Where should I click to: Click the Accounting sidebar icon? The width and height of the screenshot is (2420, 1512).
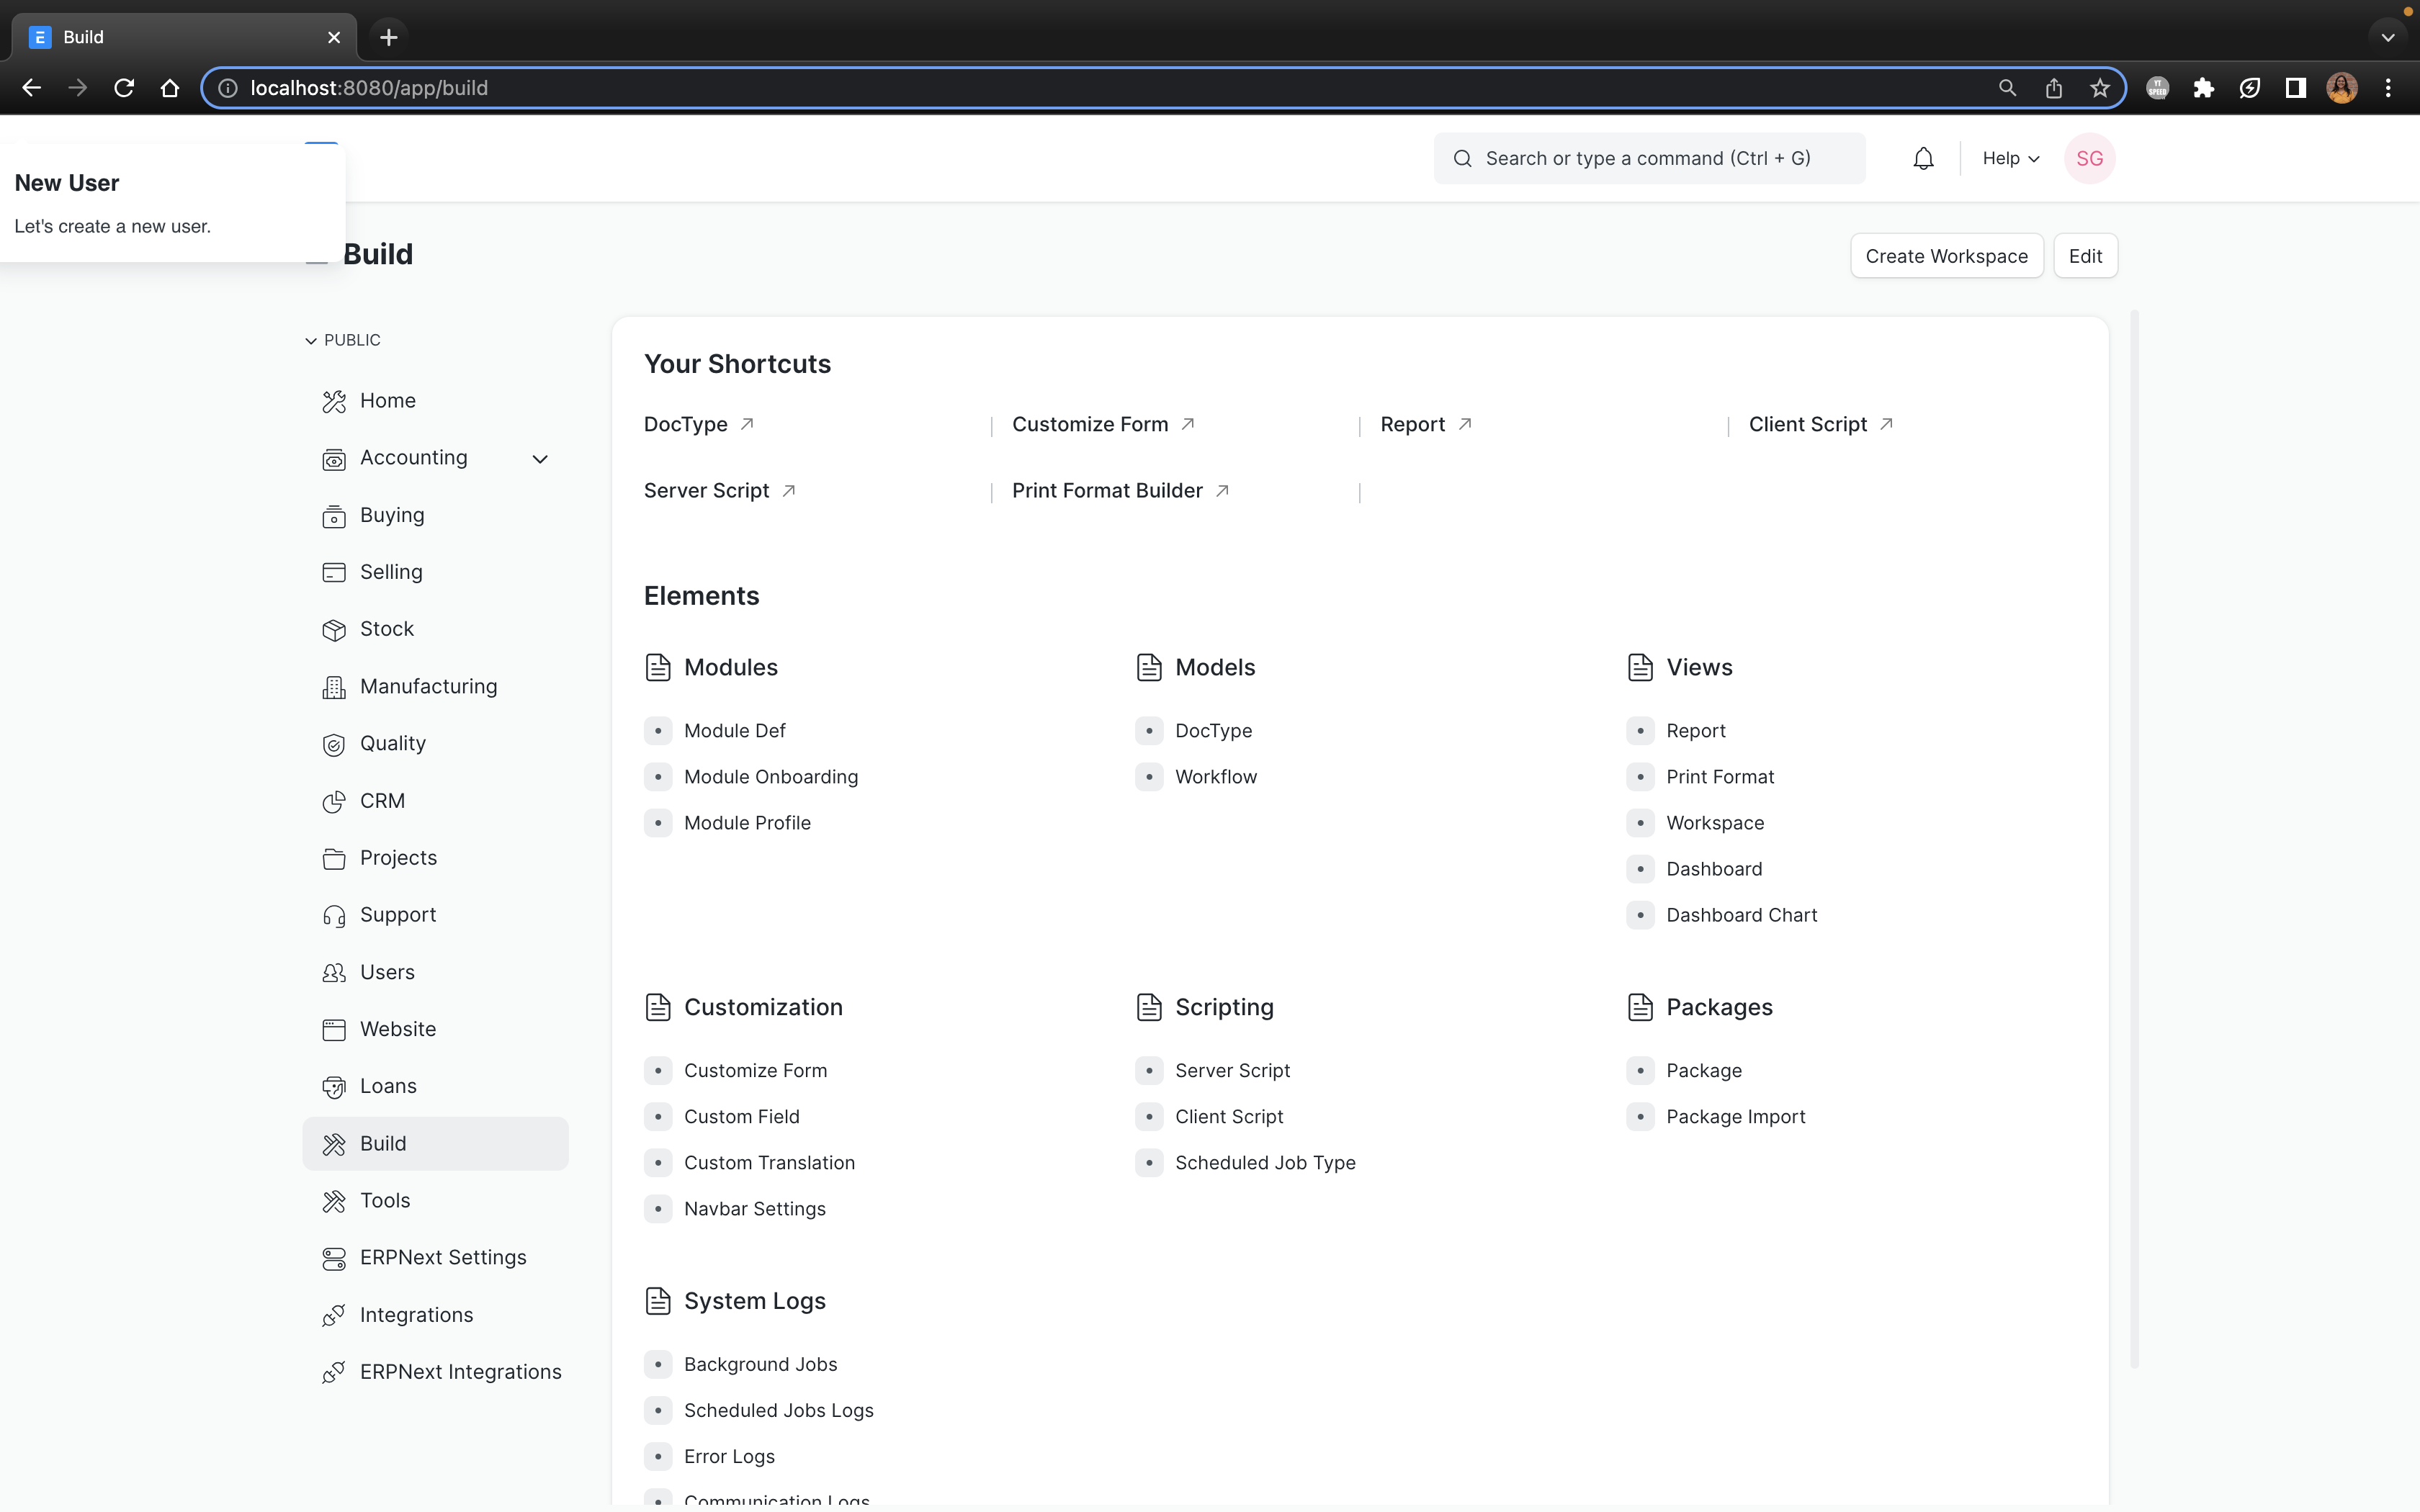click(x=333, y=458)
